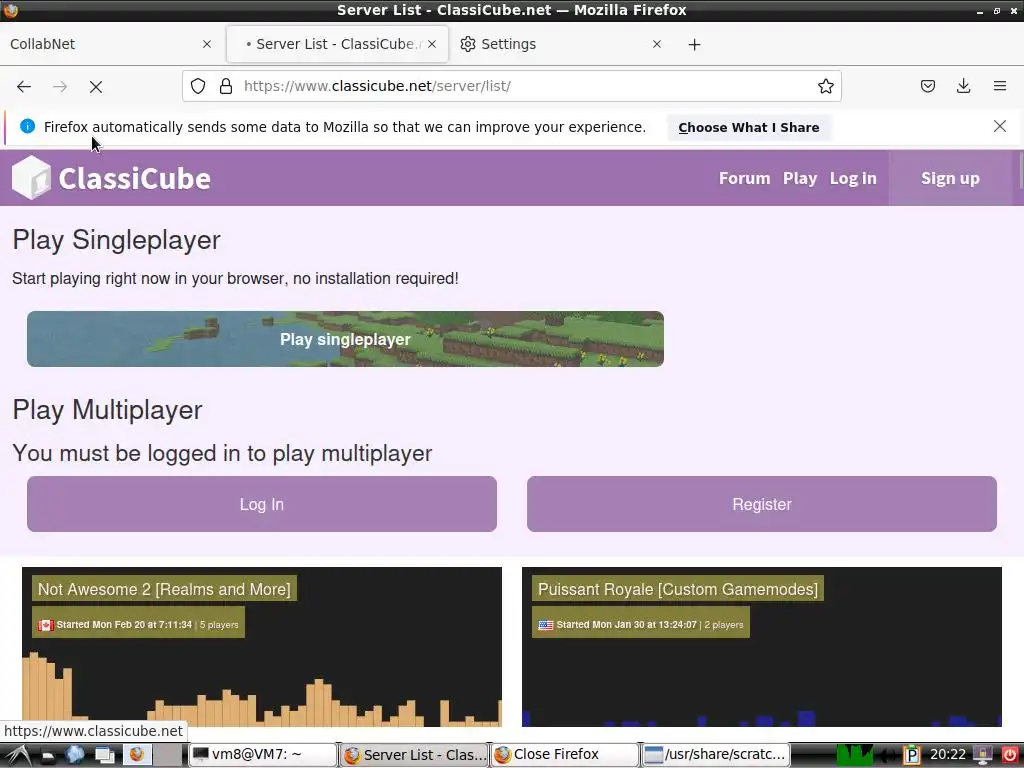
Task: Click the Not Awesome 2 player activity graph
Action: click(x=262, y=689)
